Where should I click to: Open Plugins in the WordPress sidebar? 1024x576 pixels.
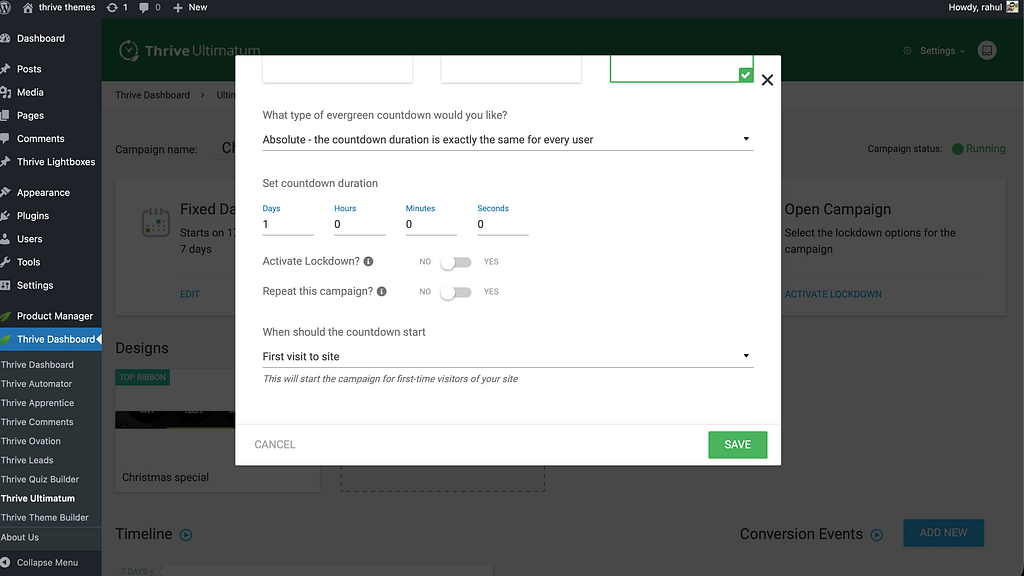(x=33, y=216)
